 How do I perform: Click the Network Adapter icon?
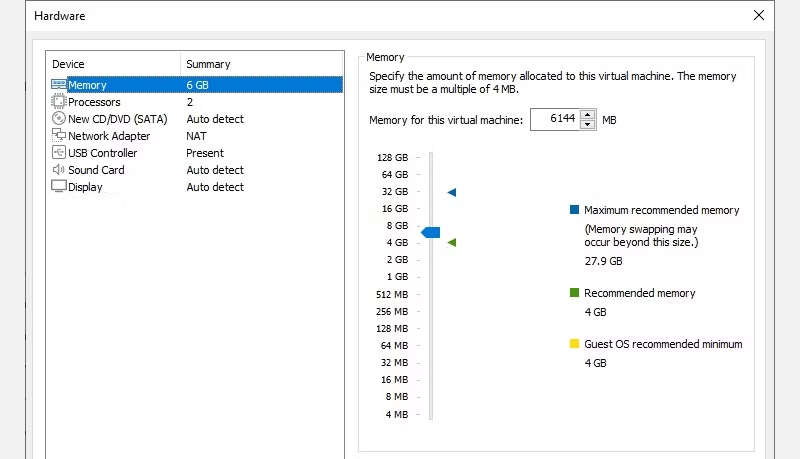58,136
